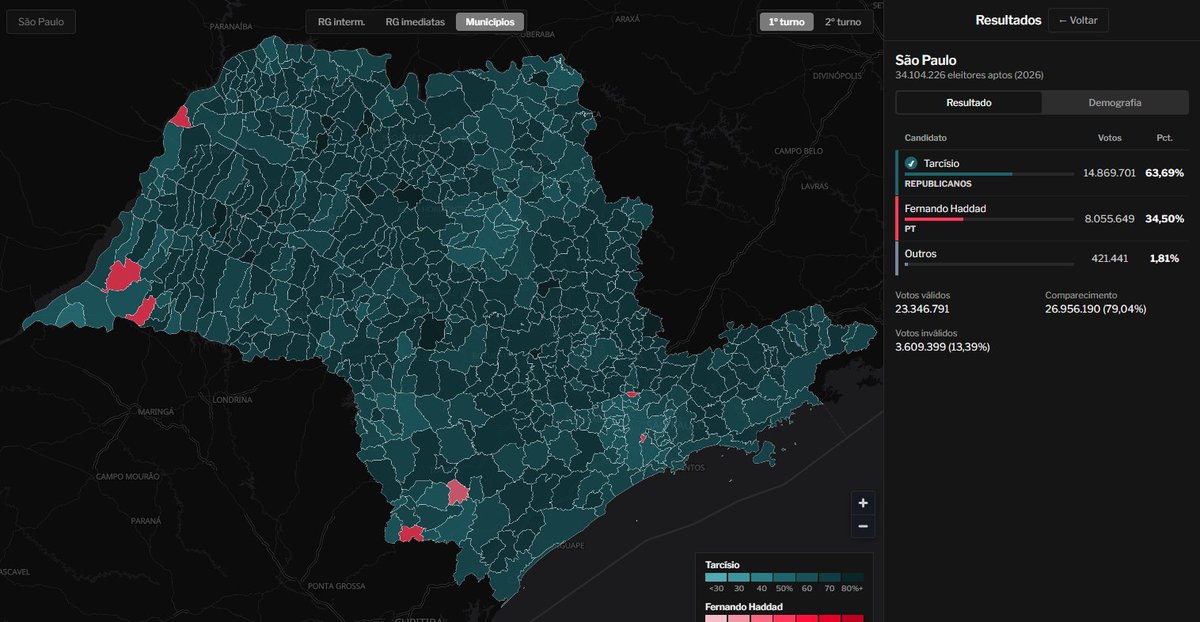Select the Municípios map view
The image size is (1200, 622).
coord(490,21)
